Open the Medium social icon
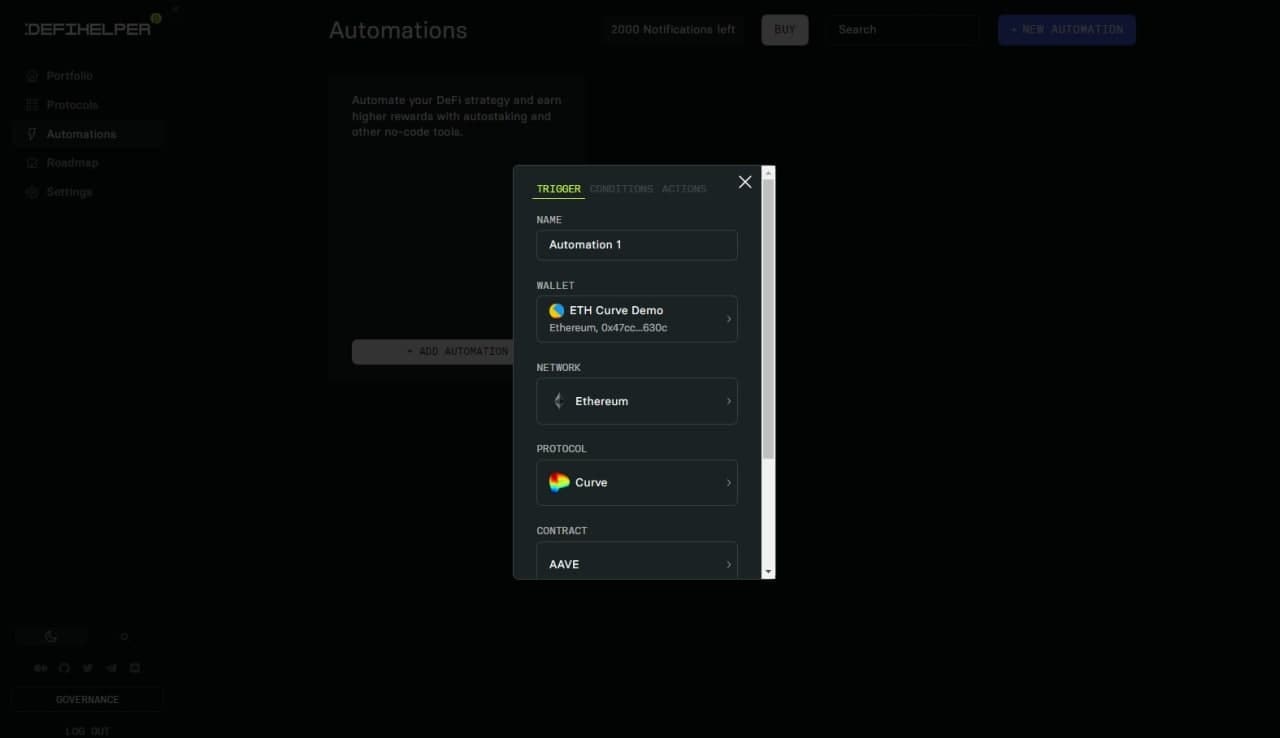Image resolution: width=1280 pixels, height=738 pixels. point(40,668)
